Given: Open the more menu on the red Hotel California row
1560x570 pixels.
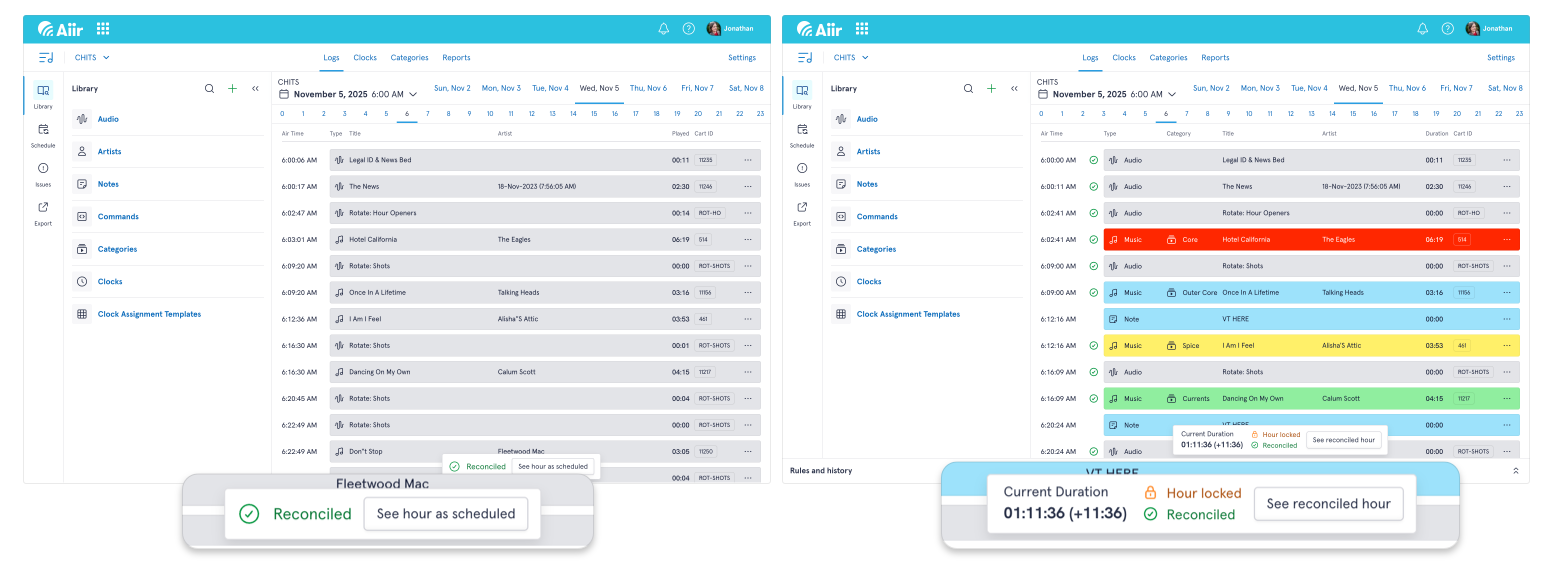Looking at the screenshot, I should tap(1506, 240).
